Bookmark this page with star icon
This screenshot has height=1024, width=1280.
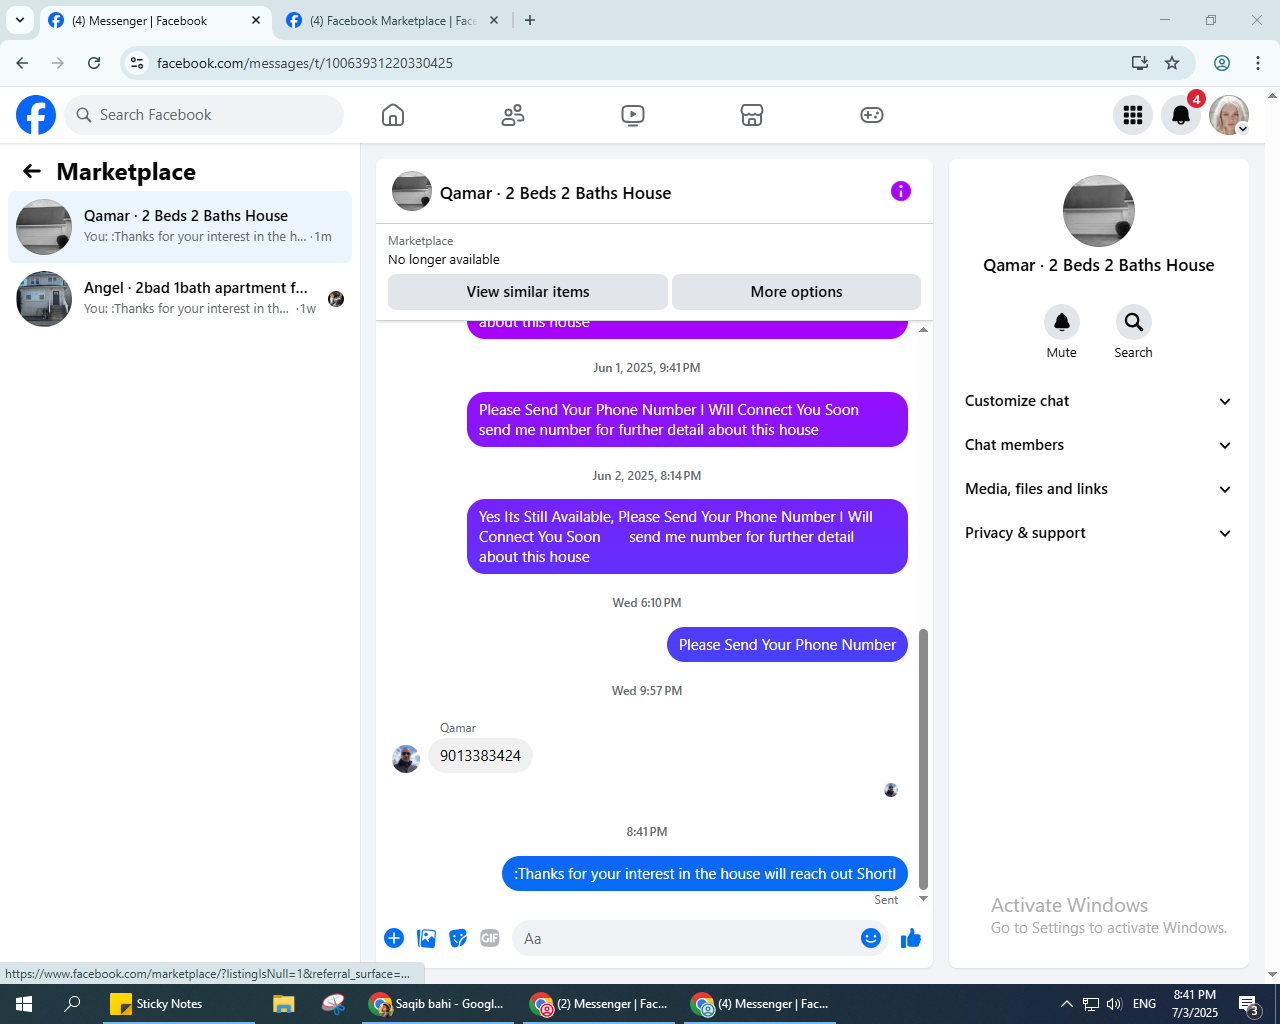pyautogui.click(x=1172, y=63)
